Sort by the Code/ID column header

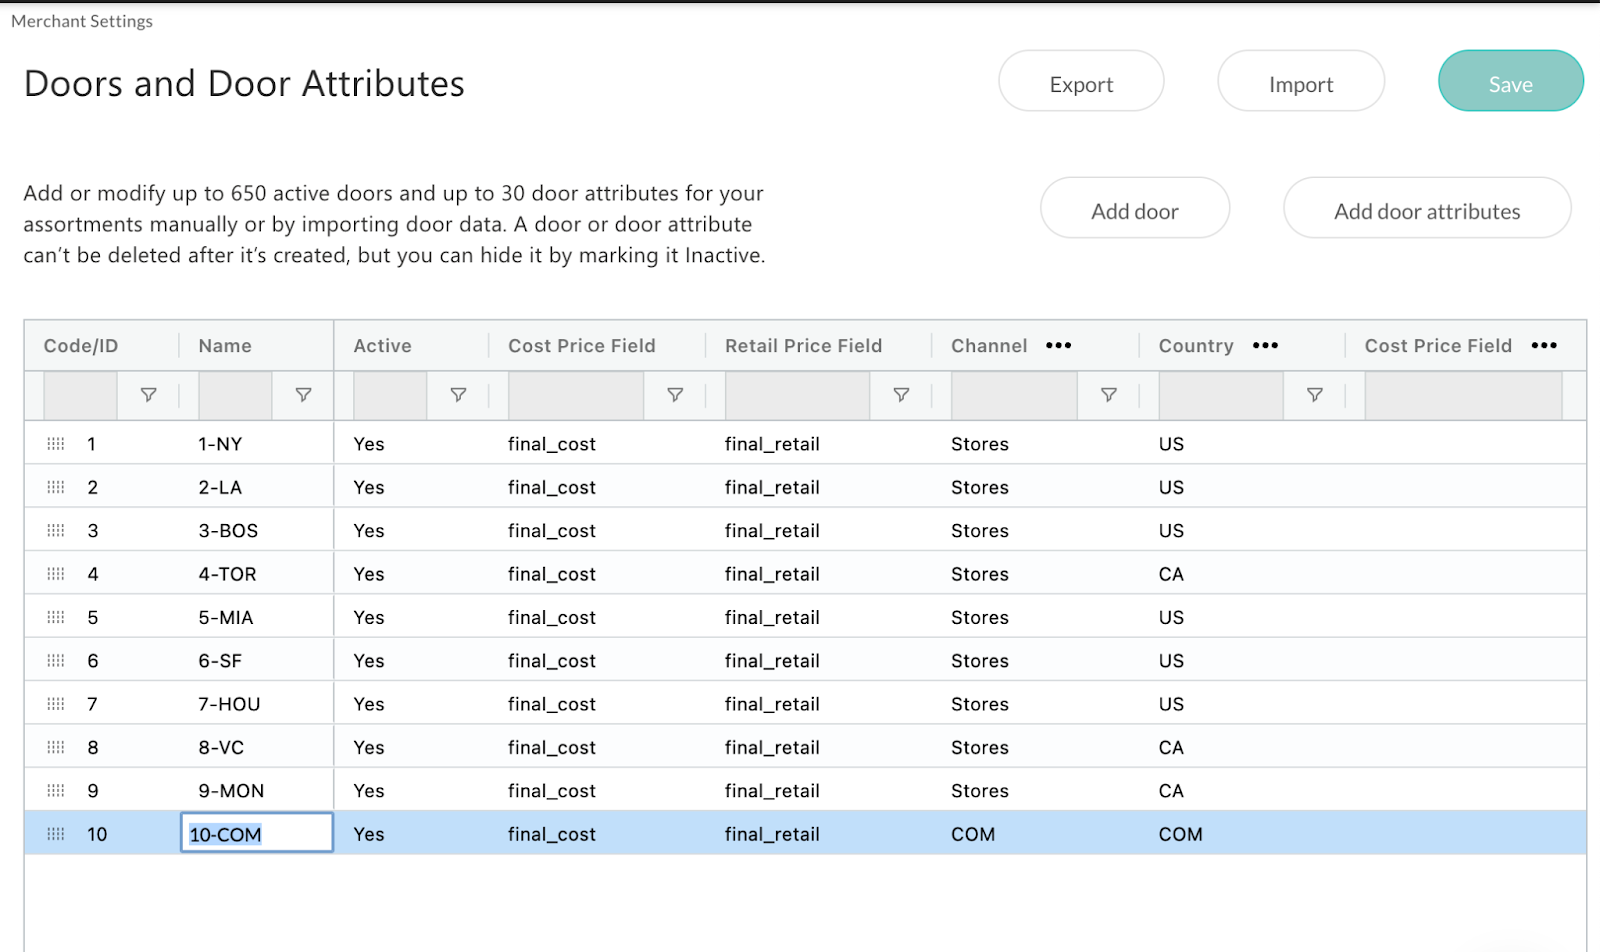pyautogui.click(x=81, y=346)
